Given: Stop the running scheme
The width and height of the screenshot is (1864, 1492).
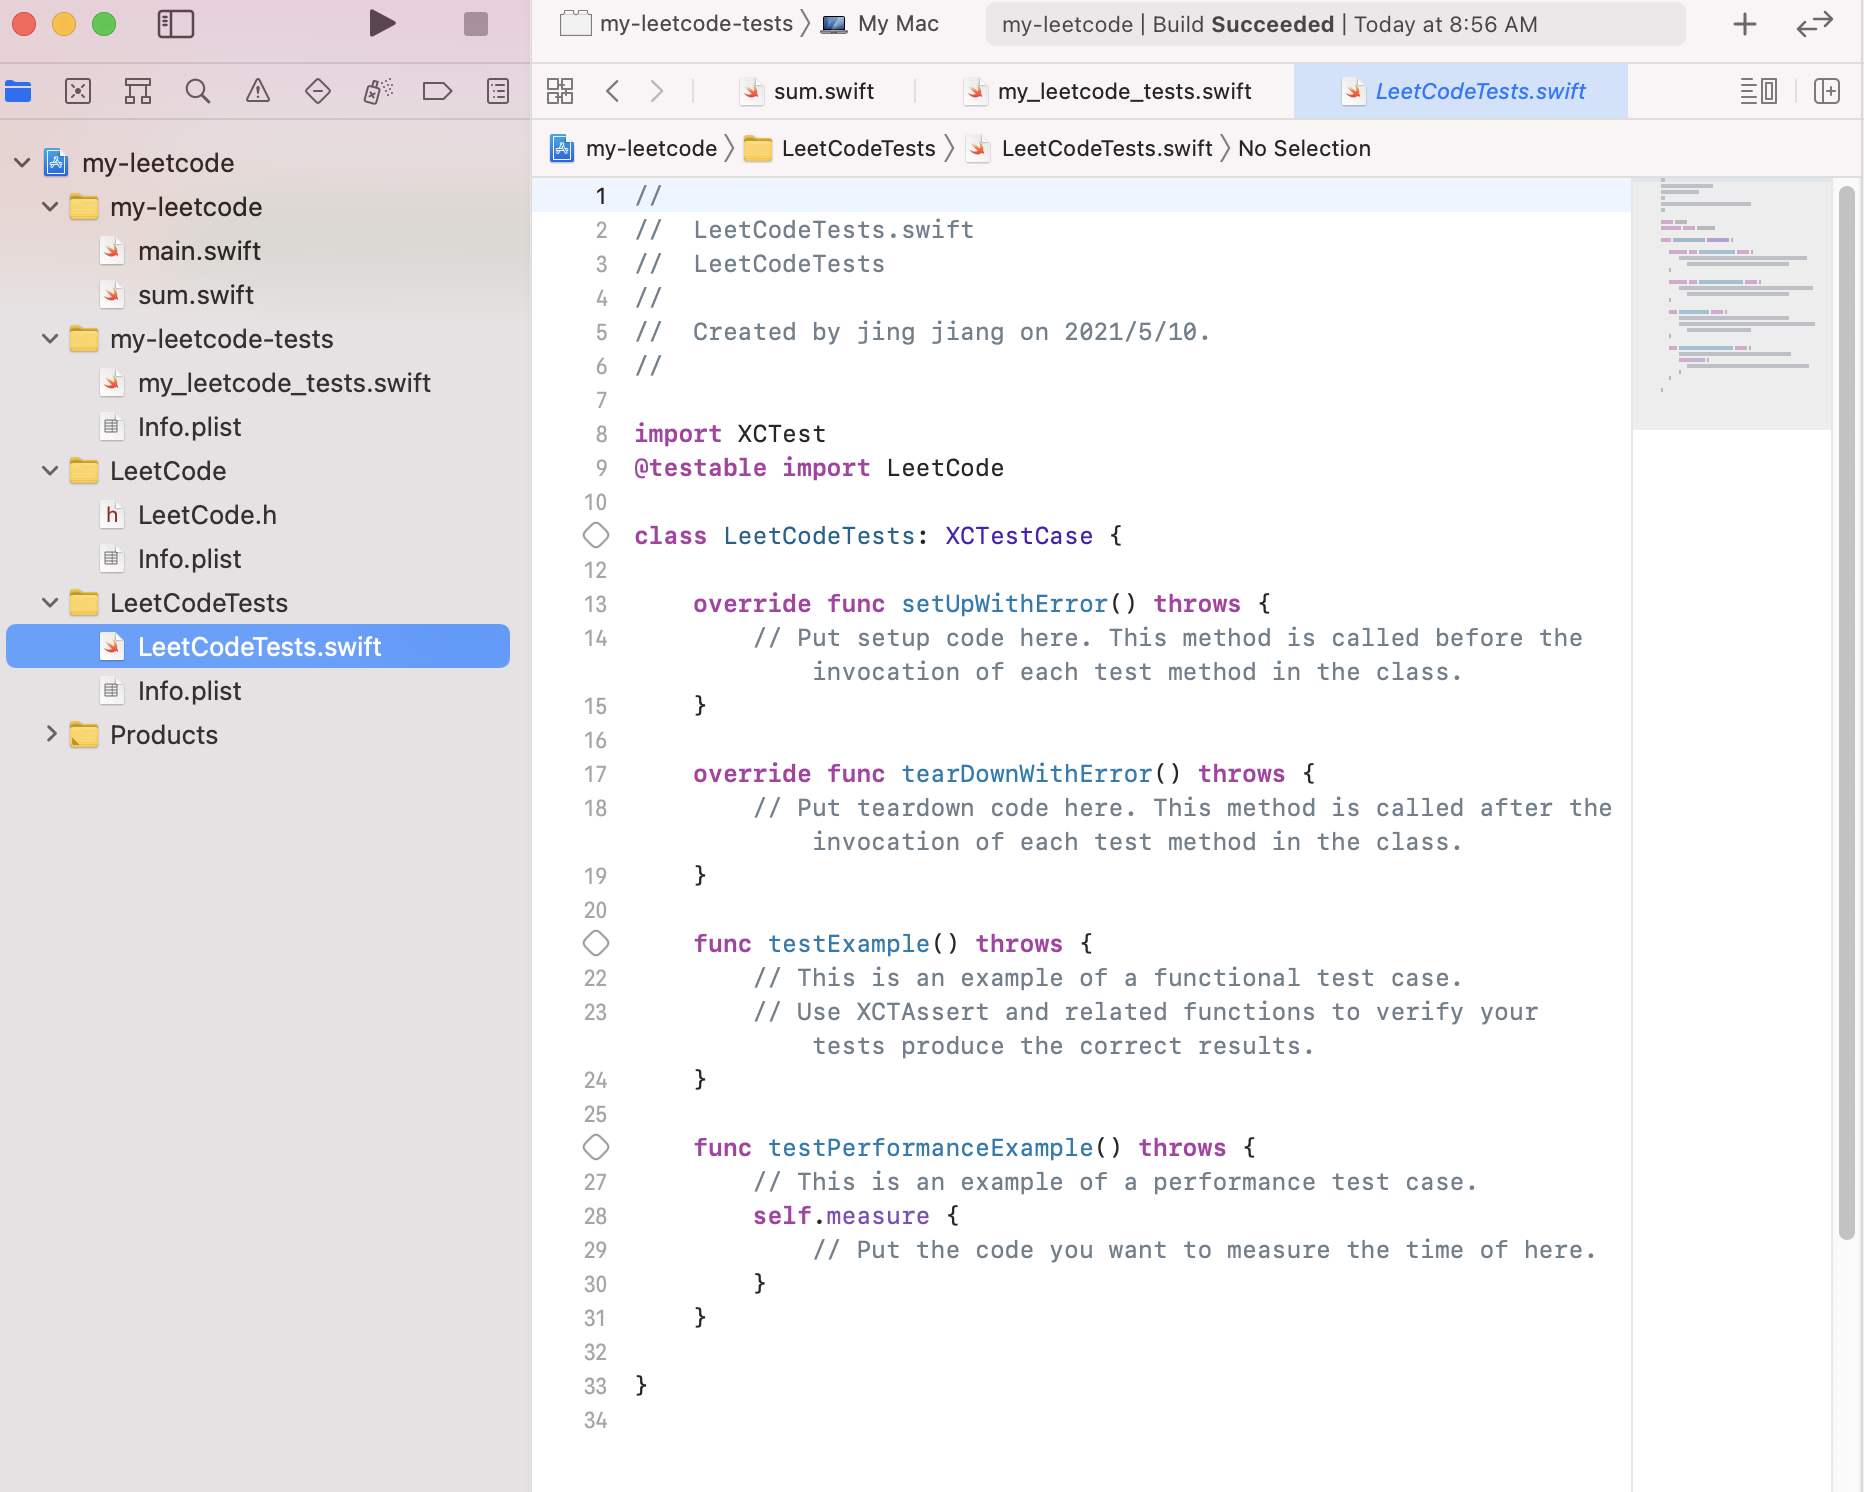Looking at the screenshot, I should pos(476,24).
